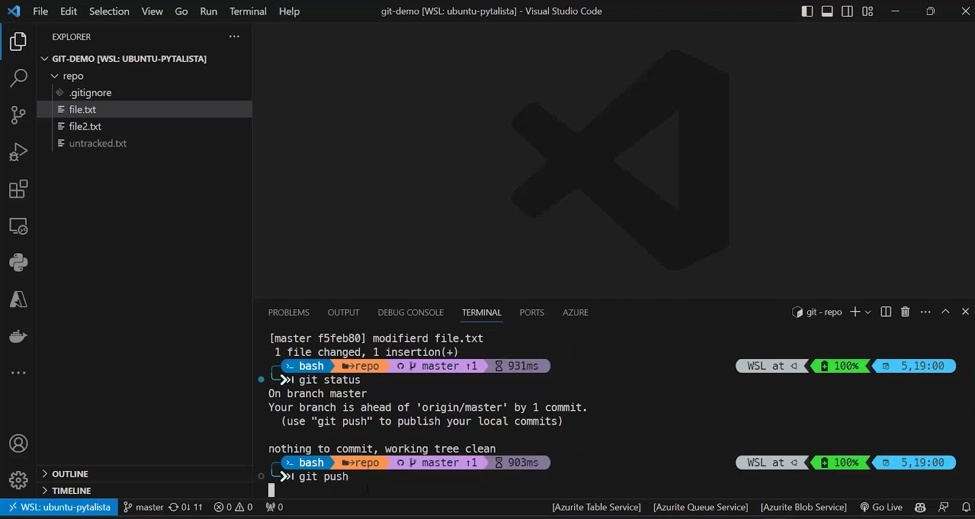Screen dimensions: 975x519
Task: Open the Selection menu
Action: [109, 11]
